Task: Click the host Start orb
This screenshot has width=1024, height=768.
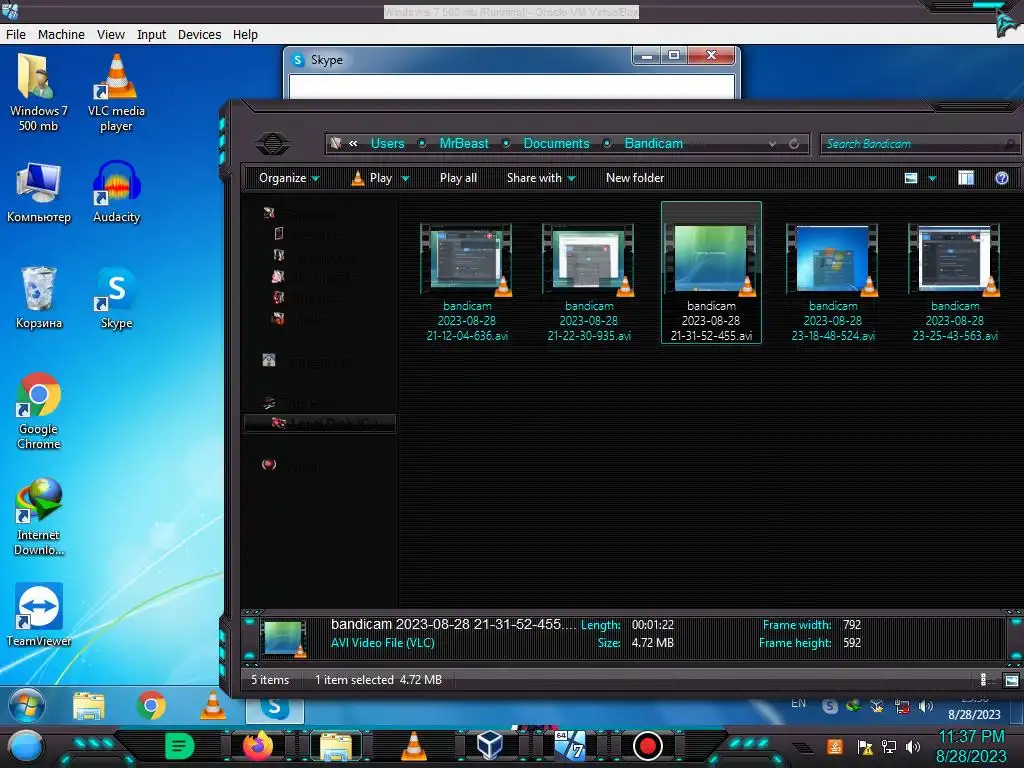Action: [25, 747]
